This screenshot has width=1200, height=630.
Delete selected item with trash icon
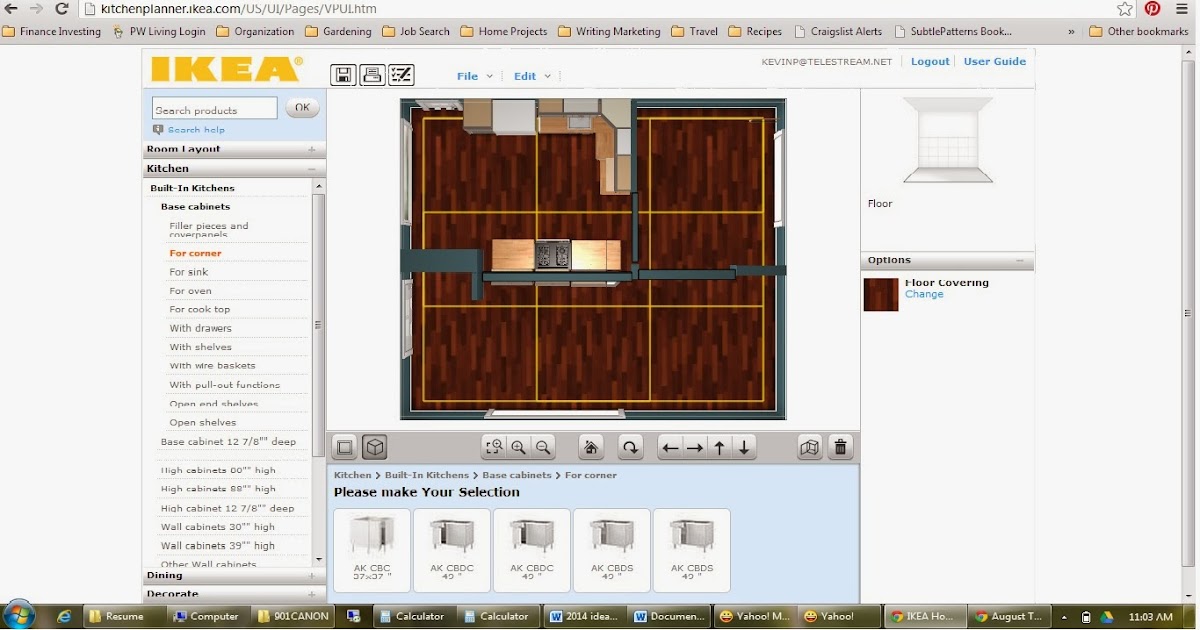[x=841, y=447]
